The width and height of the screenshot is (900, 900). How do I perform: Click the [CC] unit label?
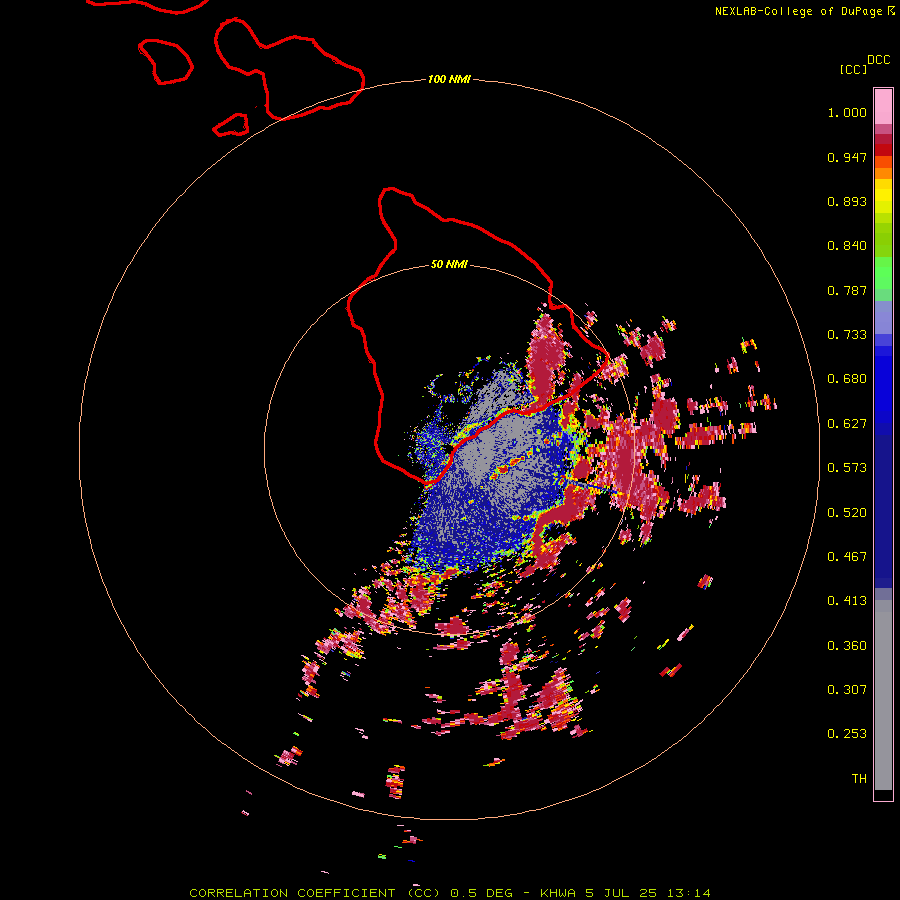pyautogui.click(x=853, y=69)
